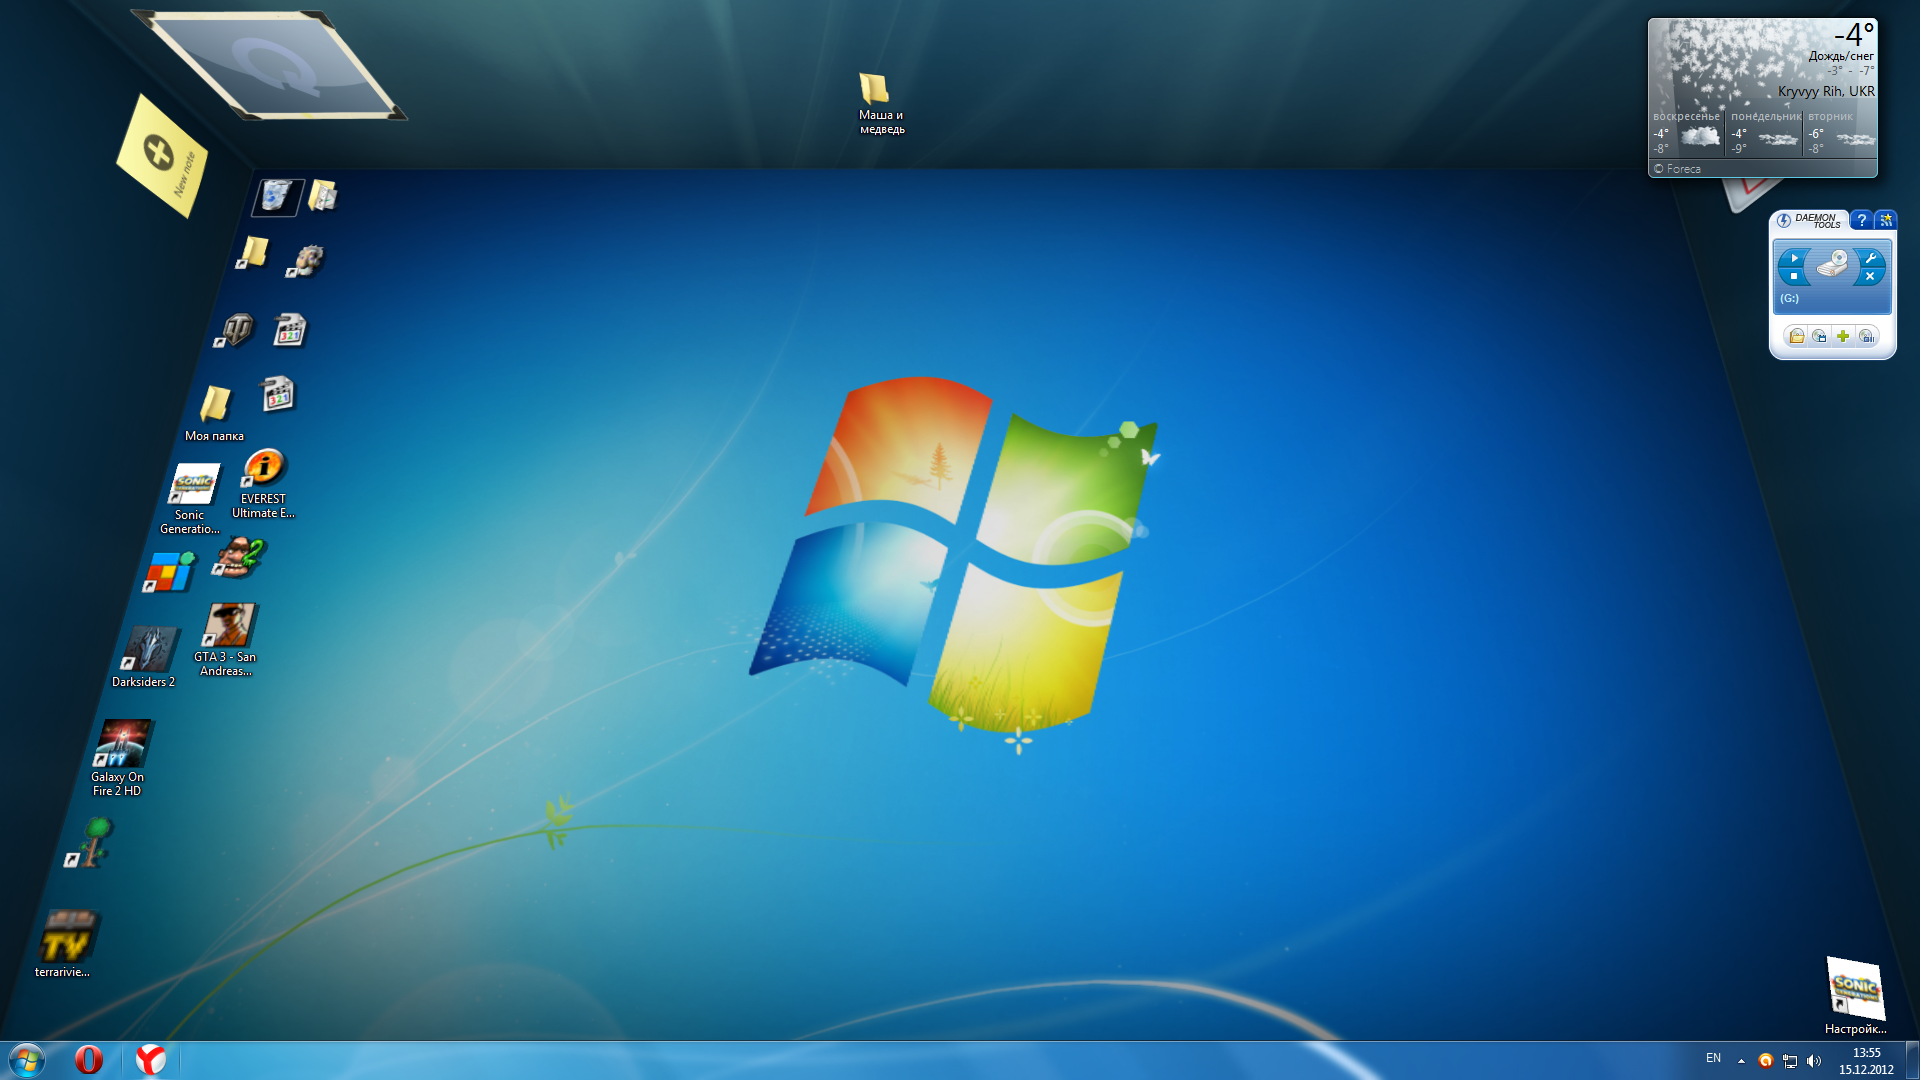Open the colorful Windows-blocks shortcut icon

168,572
